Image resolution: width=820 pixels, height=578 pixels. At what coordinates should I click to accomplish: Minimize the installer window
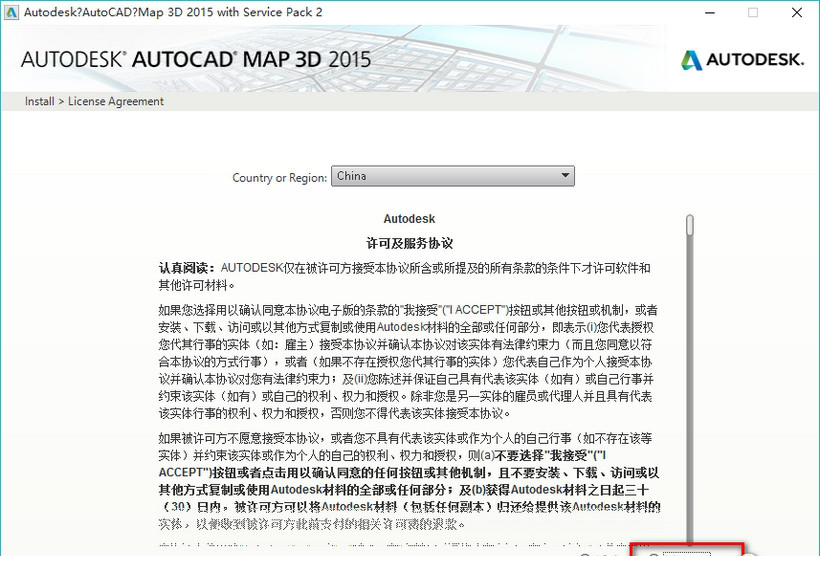pyautogui.click(x=710, y=13)
